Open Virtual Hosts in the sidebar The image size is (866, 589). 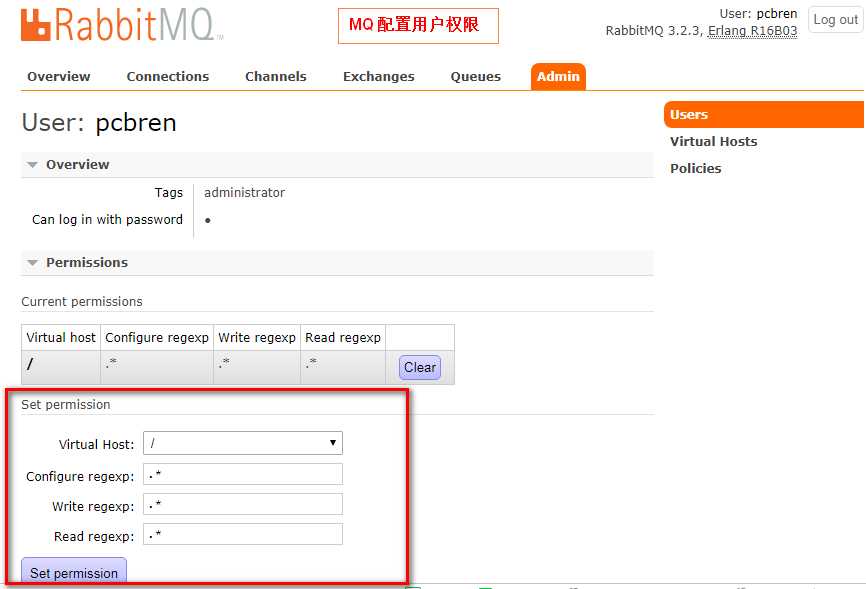(713, 141)
